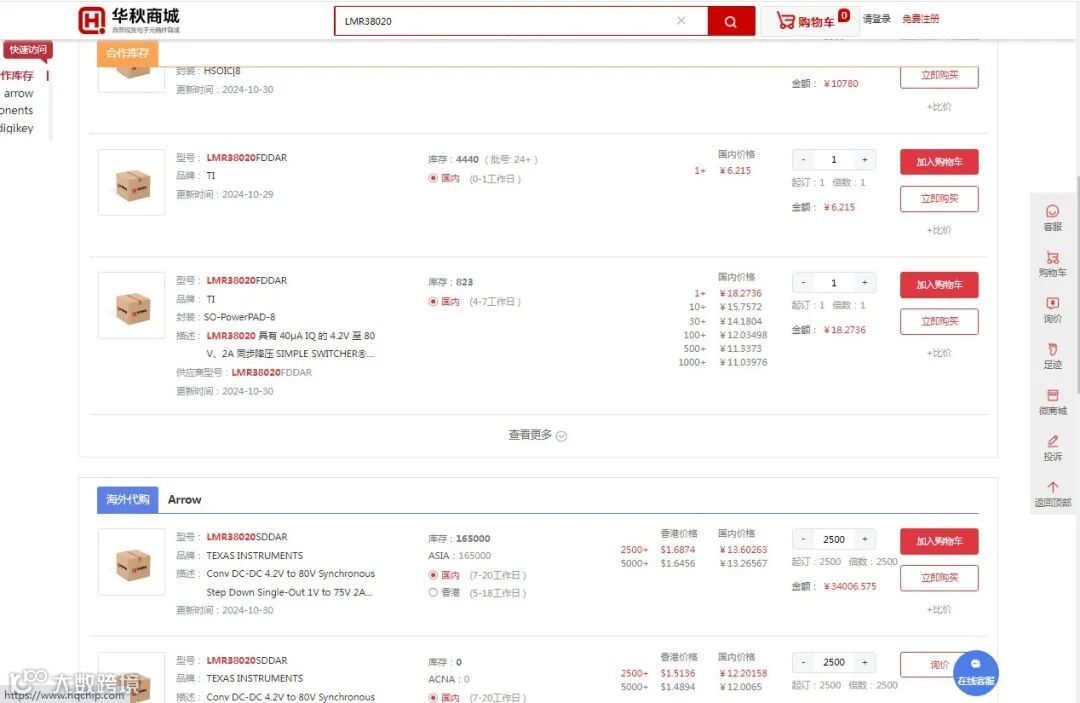Open complaint icon in right sidebar
Image resolution: width=1080 pixels, height=703 pixels.
[1052, 448]
